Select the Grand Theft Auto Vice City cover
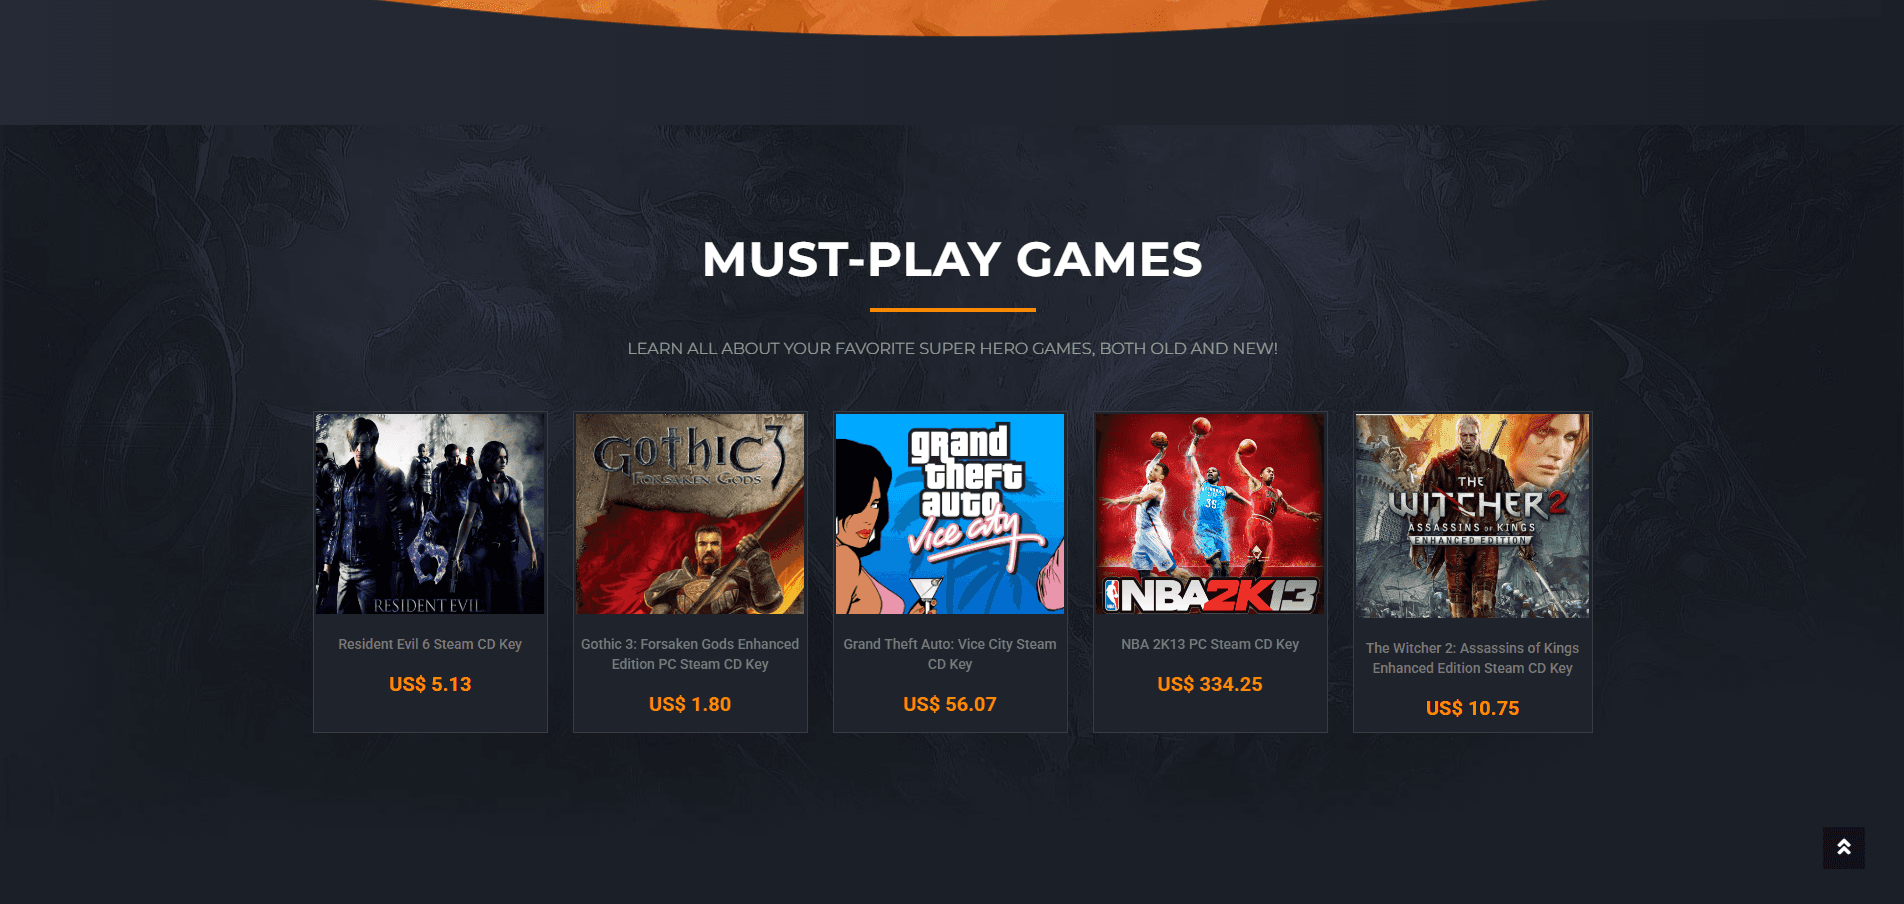Viewport: 1904px width, 904px height. [950, 514]
